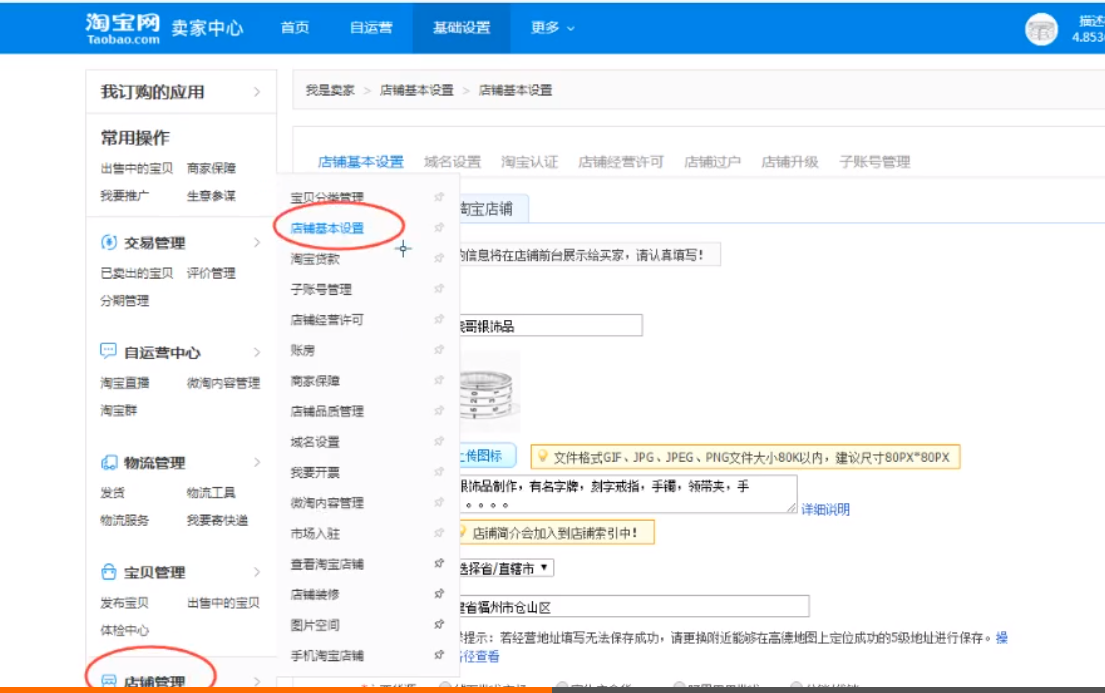Pin the 店铺基本设置 menu entry
1105x693 pixels.
click(x=438, y=228)
